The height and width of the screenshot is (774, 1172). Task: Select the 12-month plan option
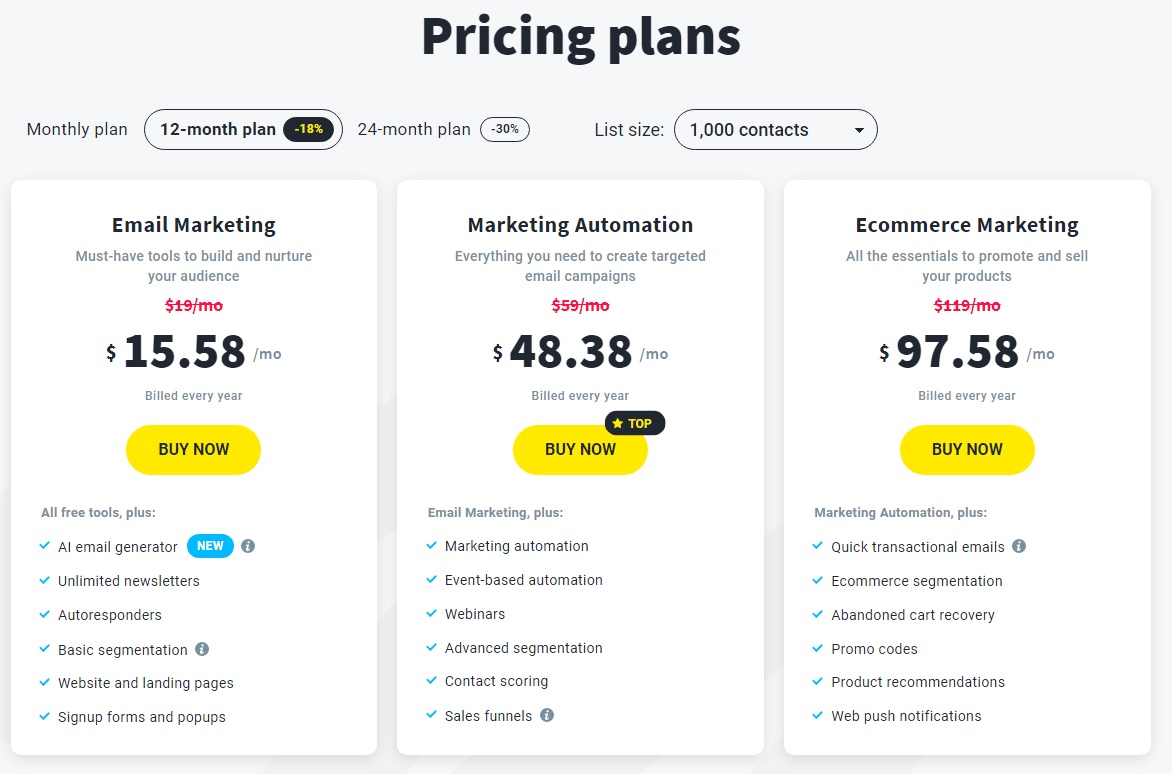click(x=243, y=129)
